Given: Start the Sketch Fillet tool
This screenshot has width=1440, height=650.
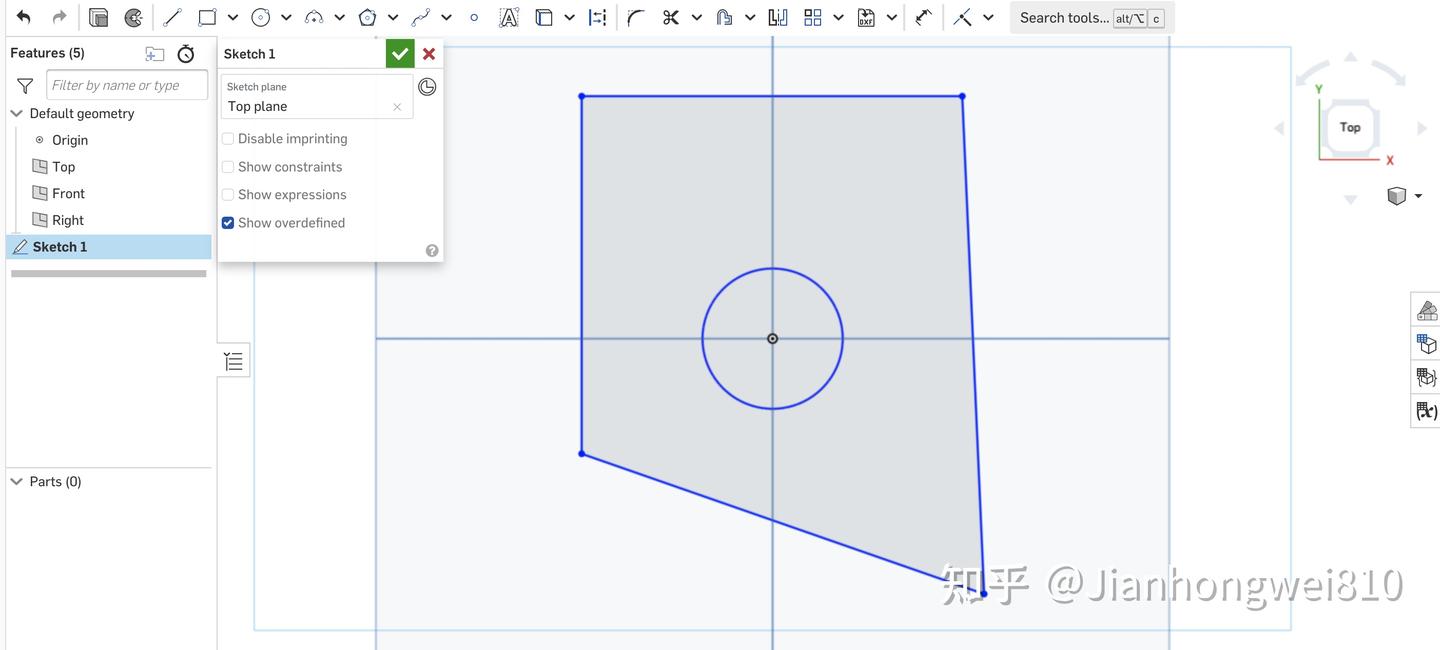Looking at the screenshot, I should coord(633,16).
